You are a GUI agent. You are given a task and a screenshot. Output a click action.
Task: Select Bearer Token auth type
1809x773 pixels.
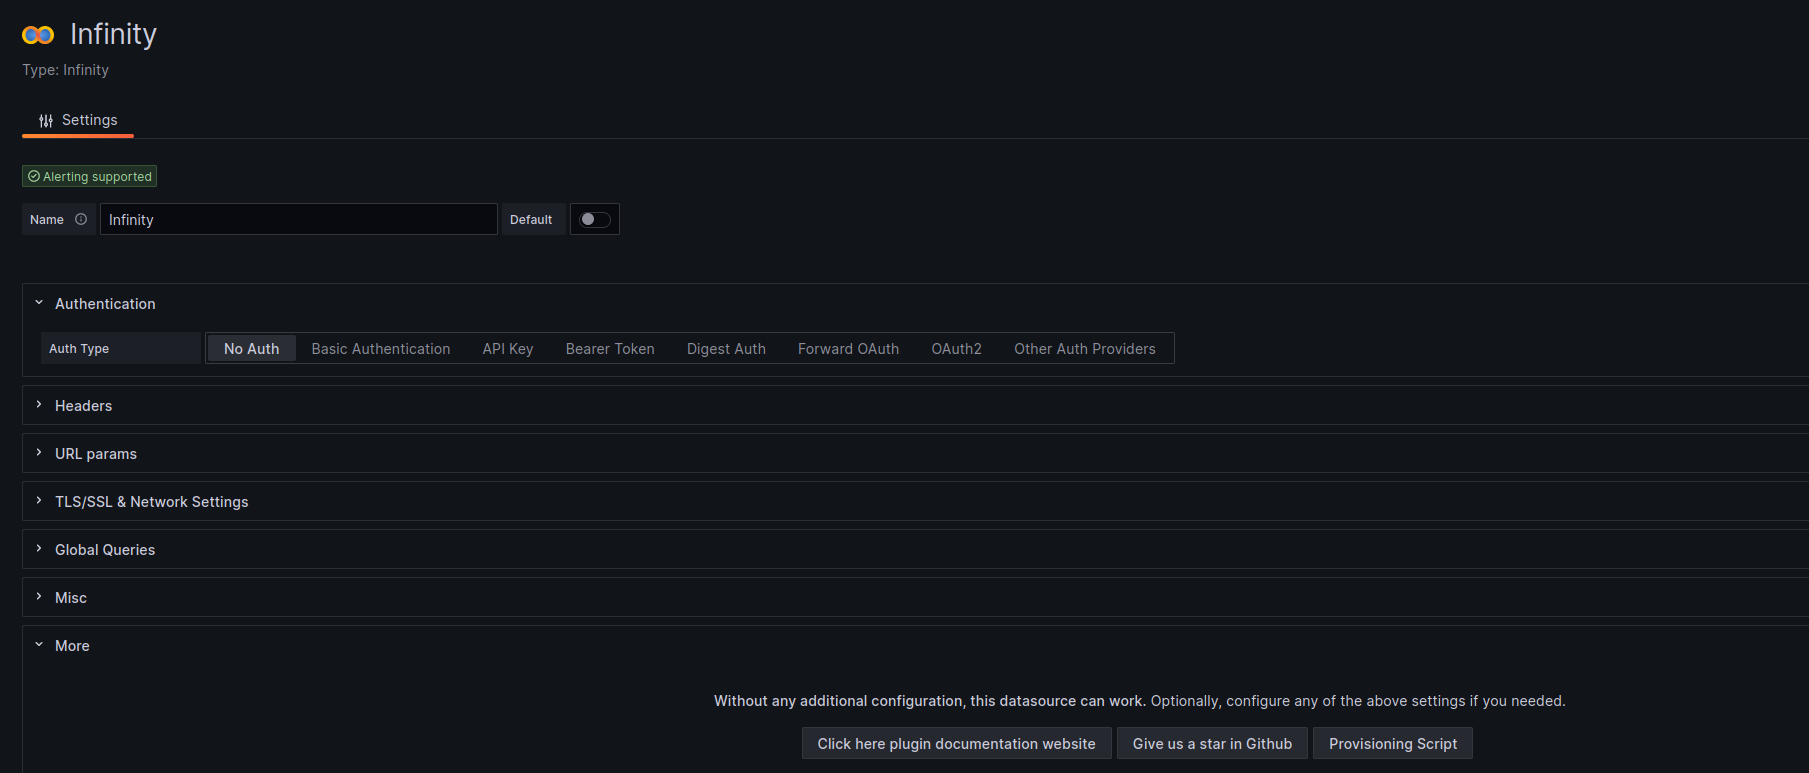tap(610, 348)
